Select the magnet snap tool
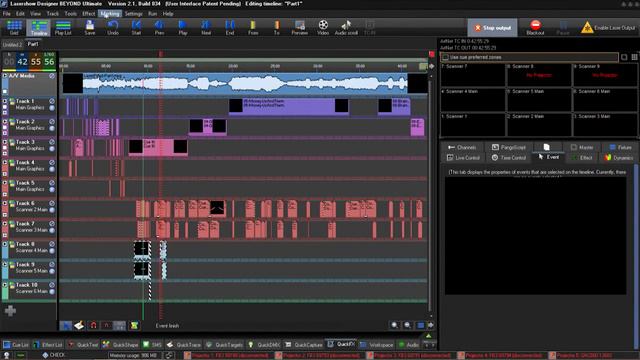This screenshot has height=360, width=640. coord(93,325)
